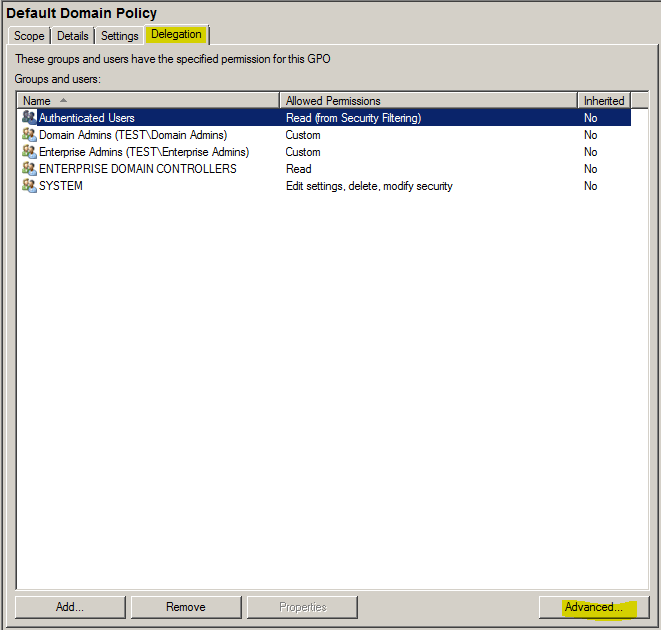
Task: Click the sort arrow in the Name header
Action: coord(63,100)
